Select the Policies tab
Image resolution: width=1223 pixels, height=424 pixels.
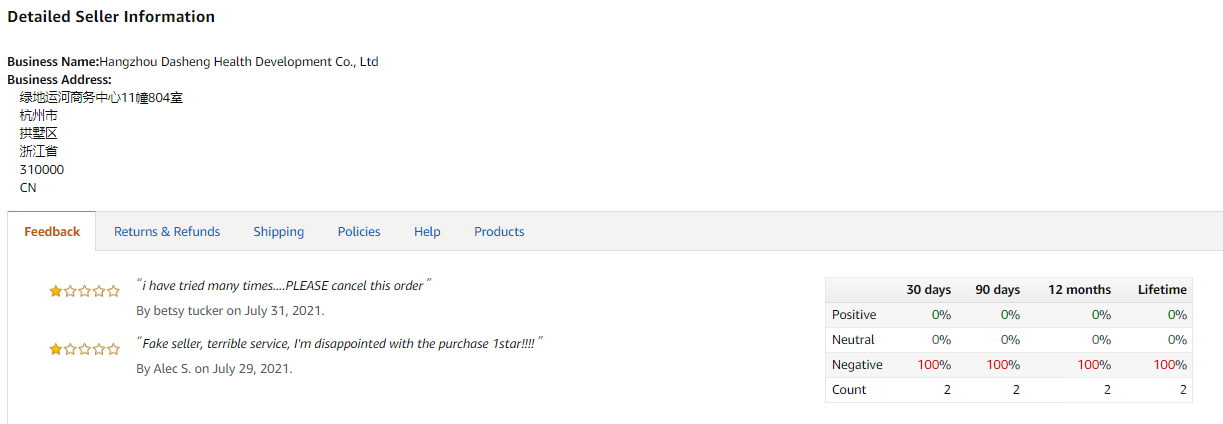(359, 232)
